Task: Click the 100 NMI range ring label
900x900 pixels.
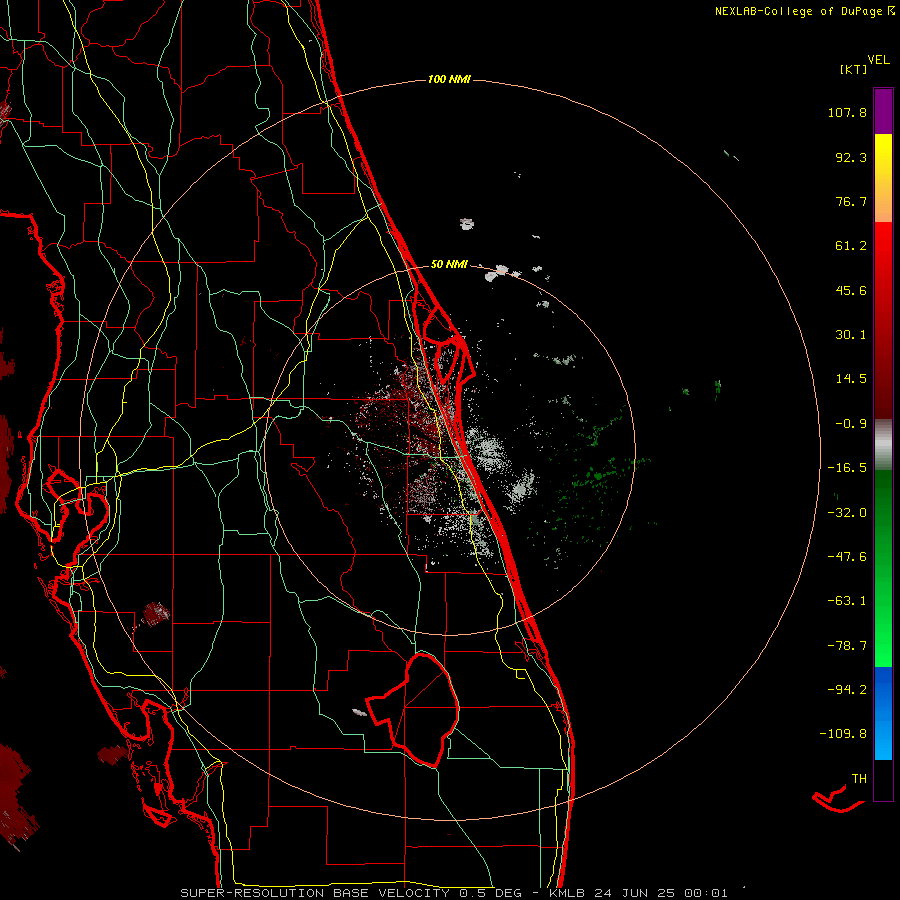Action: (x=449, y=79)
